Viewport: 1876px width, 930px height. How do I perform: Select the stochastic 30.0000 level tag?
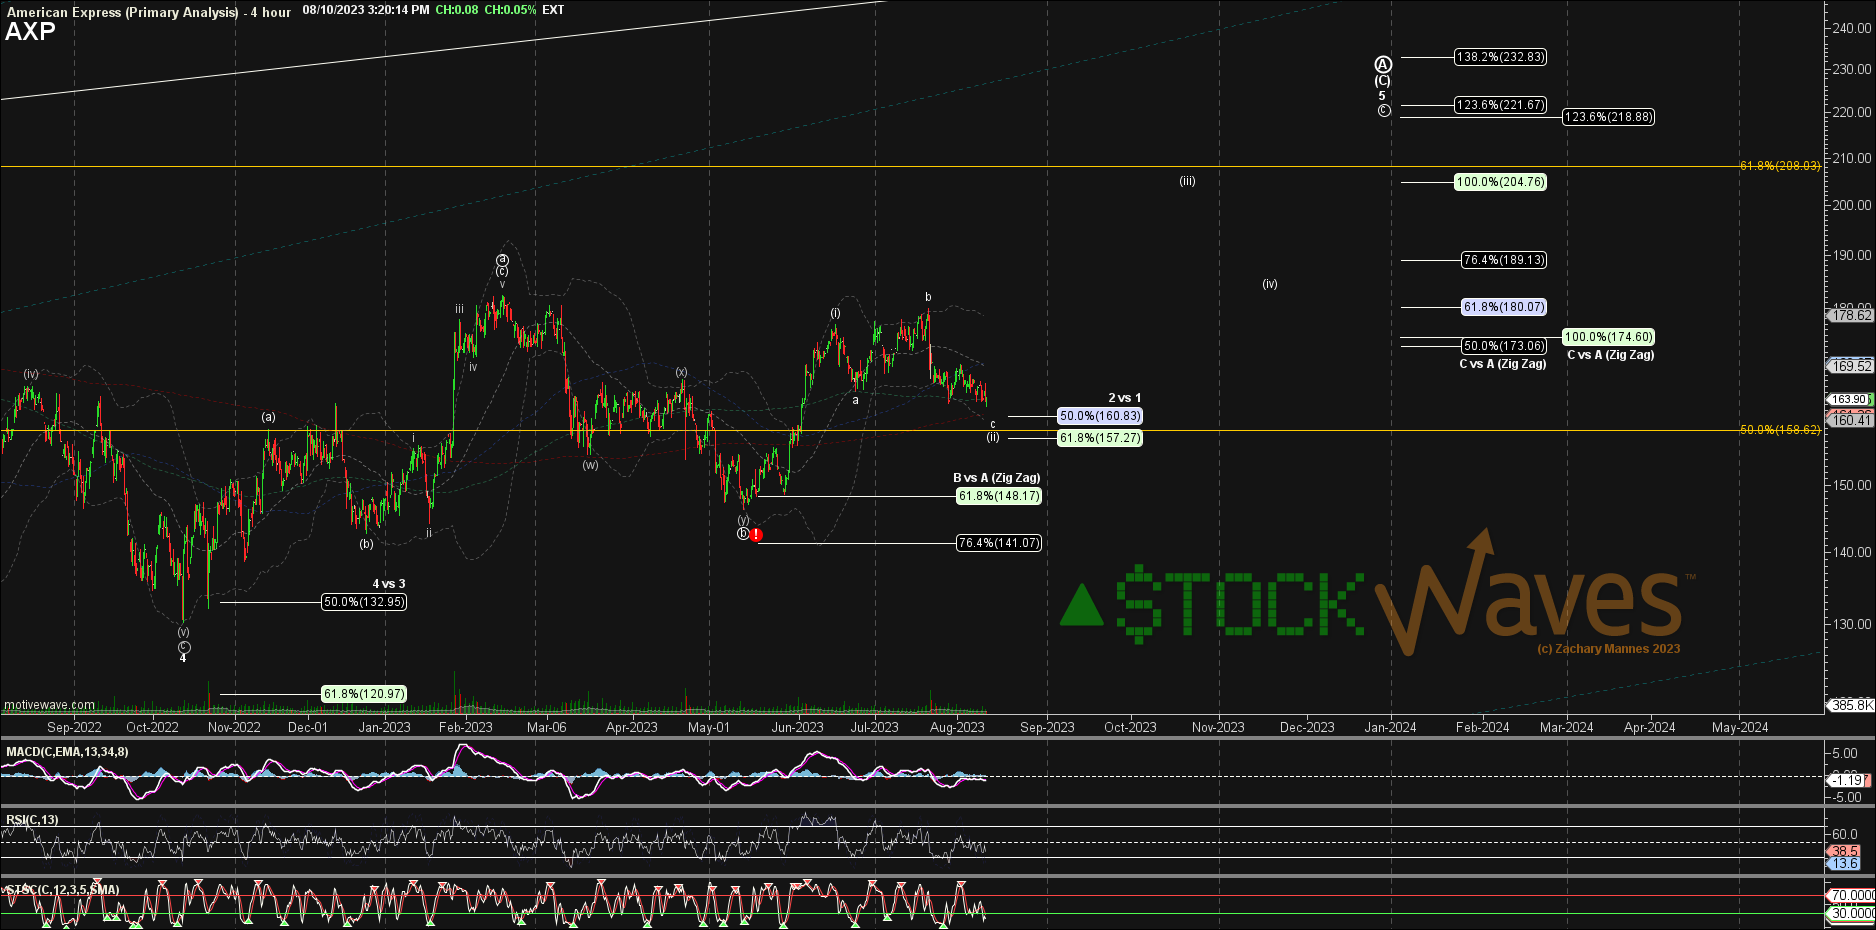point(1852,913)
